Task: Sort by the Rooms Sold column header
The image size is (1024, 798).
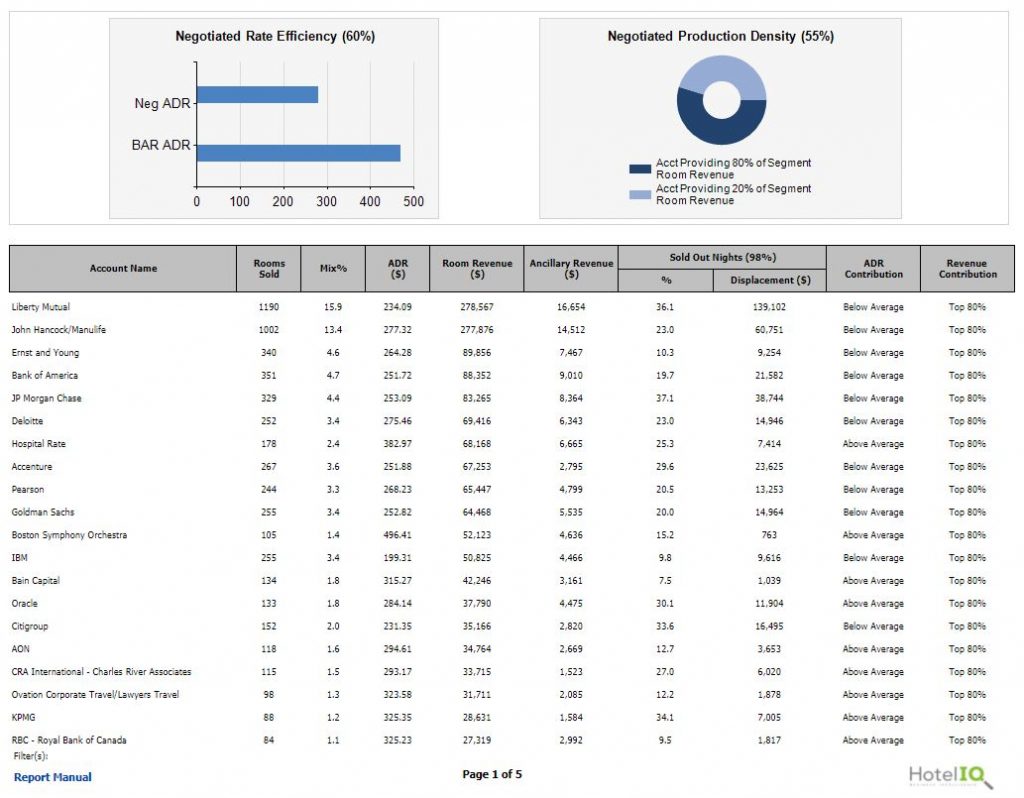Action: tap(268, 268)
